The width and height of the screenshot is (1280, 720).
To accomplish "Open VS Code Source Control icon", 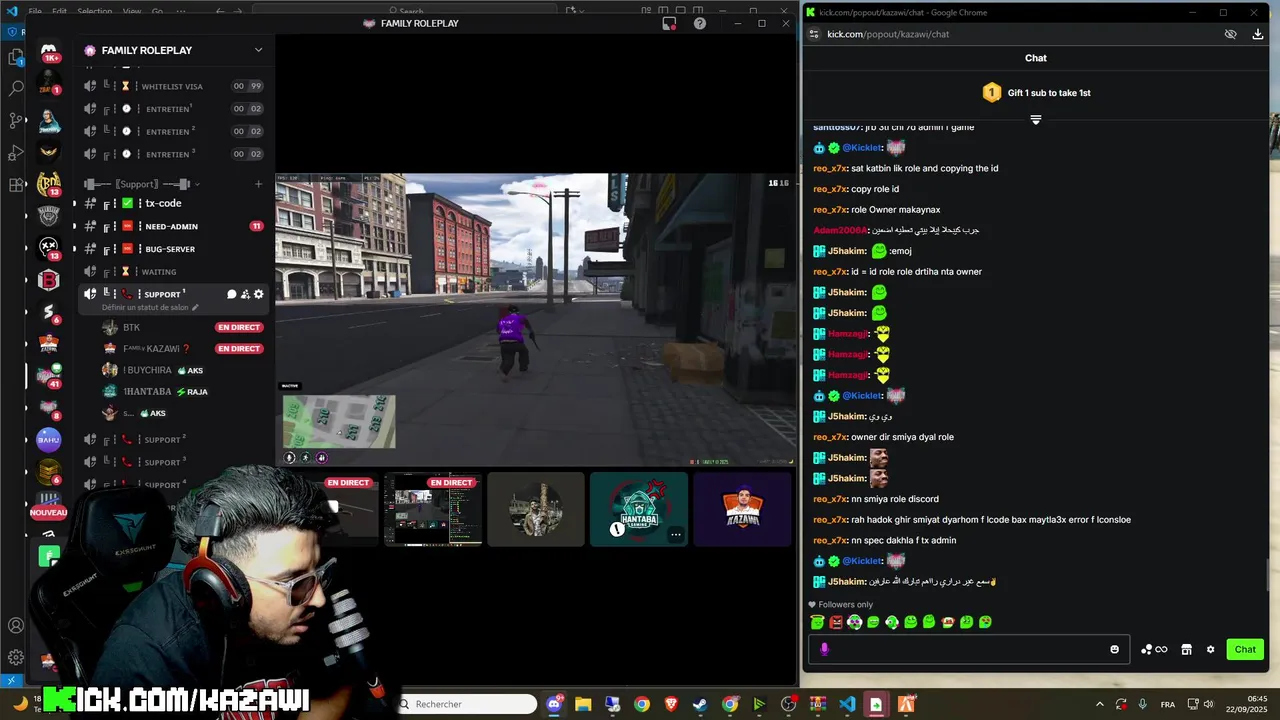I will pyautogui.click(x=16, y=121).
